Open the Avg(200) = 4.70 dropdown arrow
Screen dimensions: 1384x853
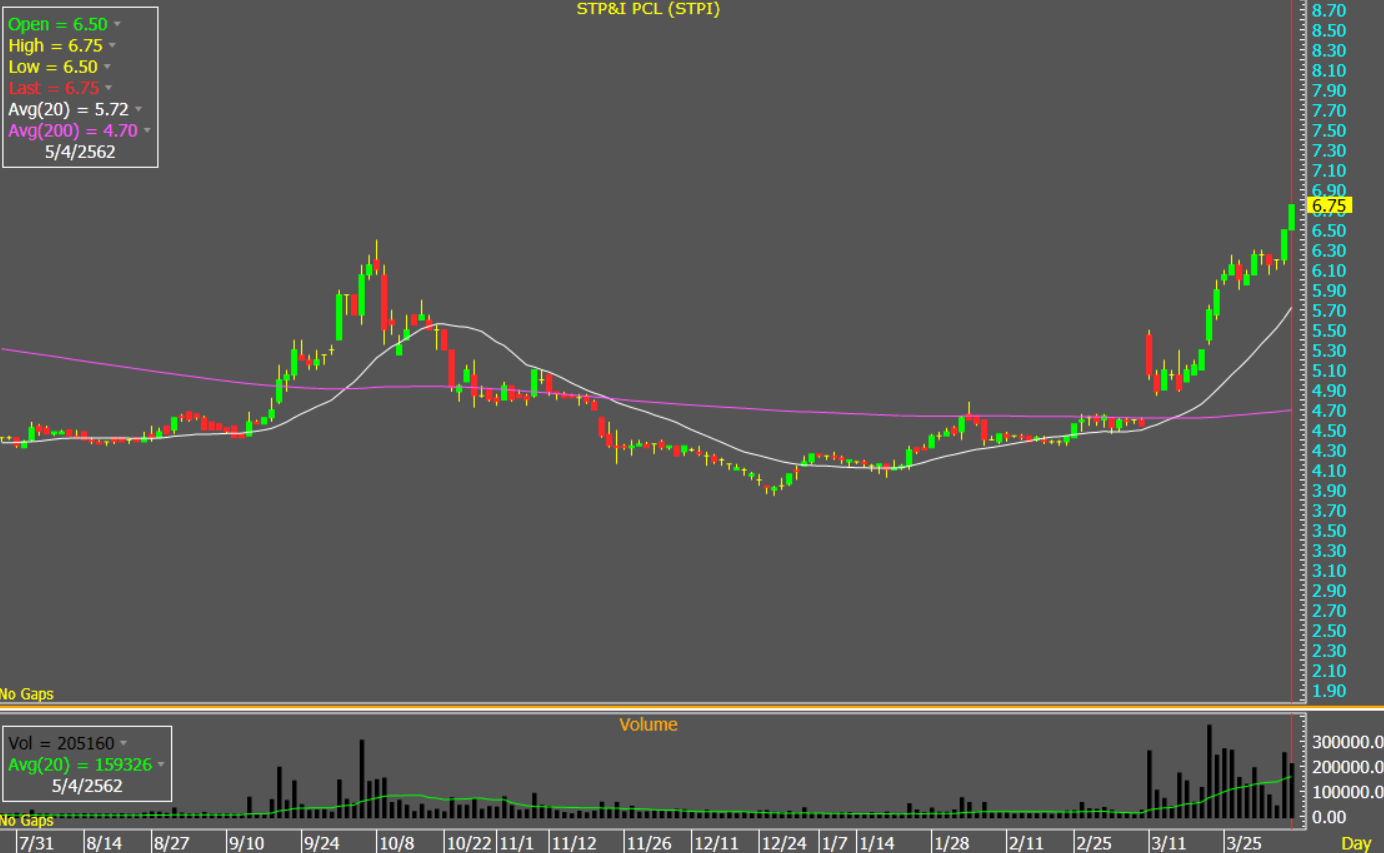tap(147, 130)
